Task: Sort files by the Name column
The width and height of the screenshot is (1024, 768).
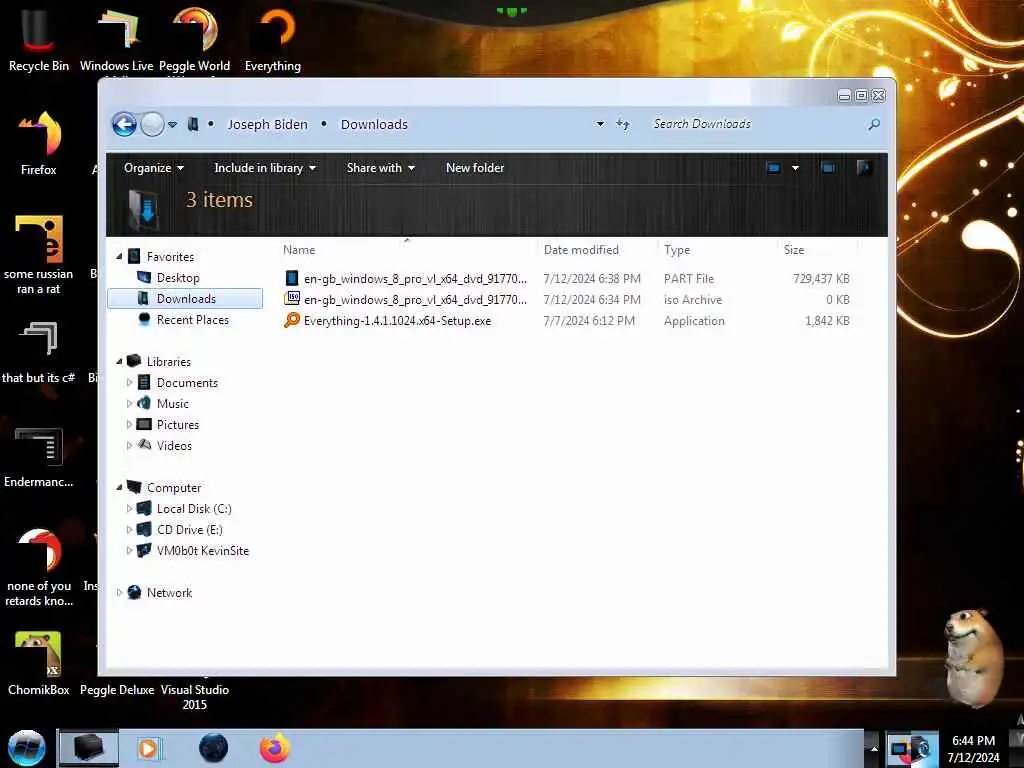Action: (x=299, y=249)
